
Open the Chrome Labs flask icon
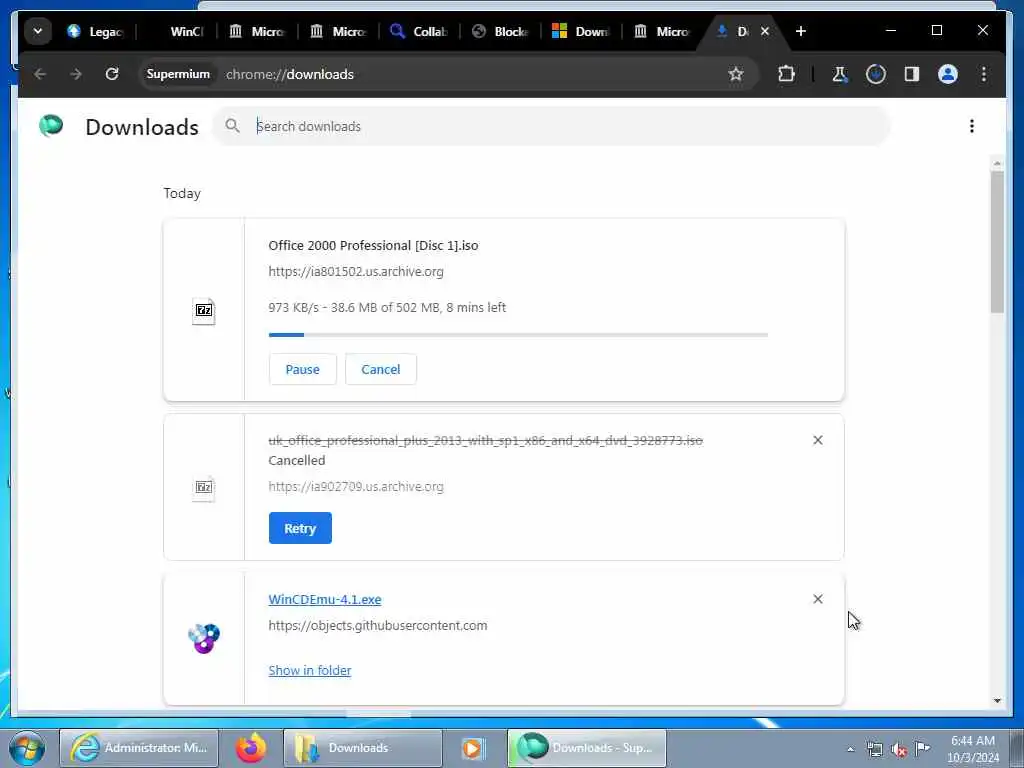pos(840,74)
